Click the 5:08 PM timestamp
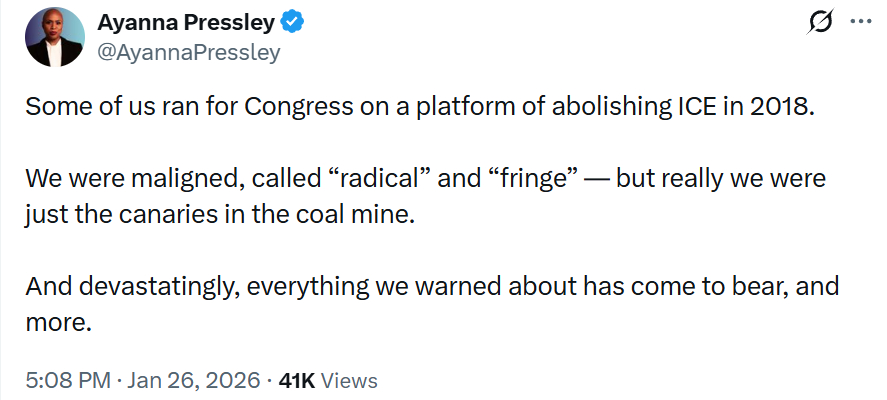Image resolution: width=887 pixels, height=400 pixels. click(69, 380)
